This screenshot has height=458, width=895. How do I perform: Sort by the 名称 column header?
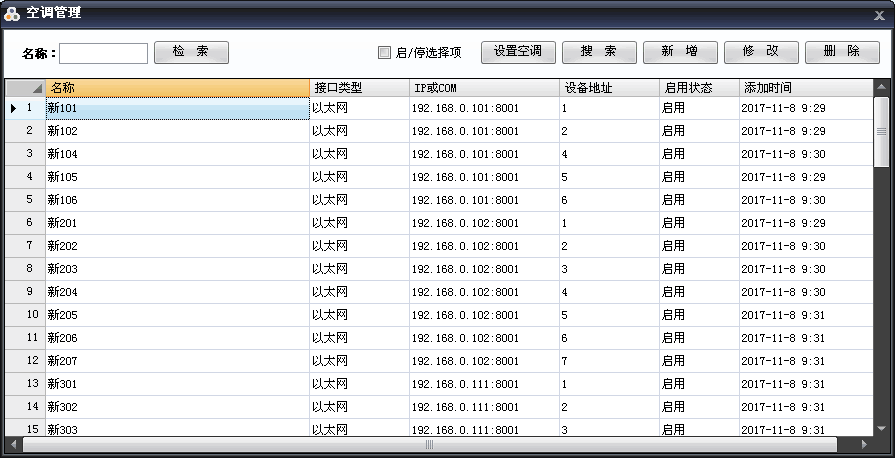(177, 88)
